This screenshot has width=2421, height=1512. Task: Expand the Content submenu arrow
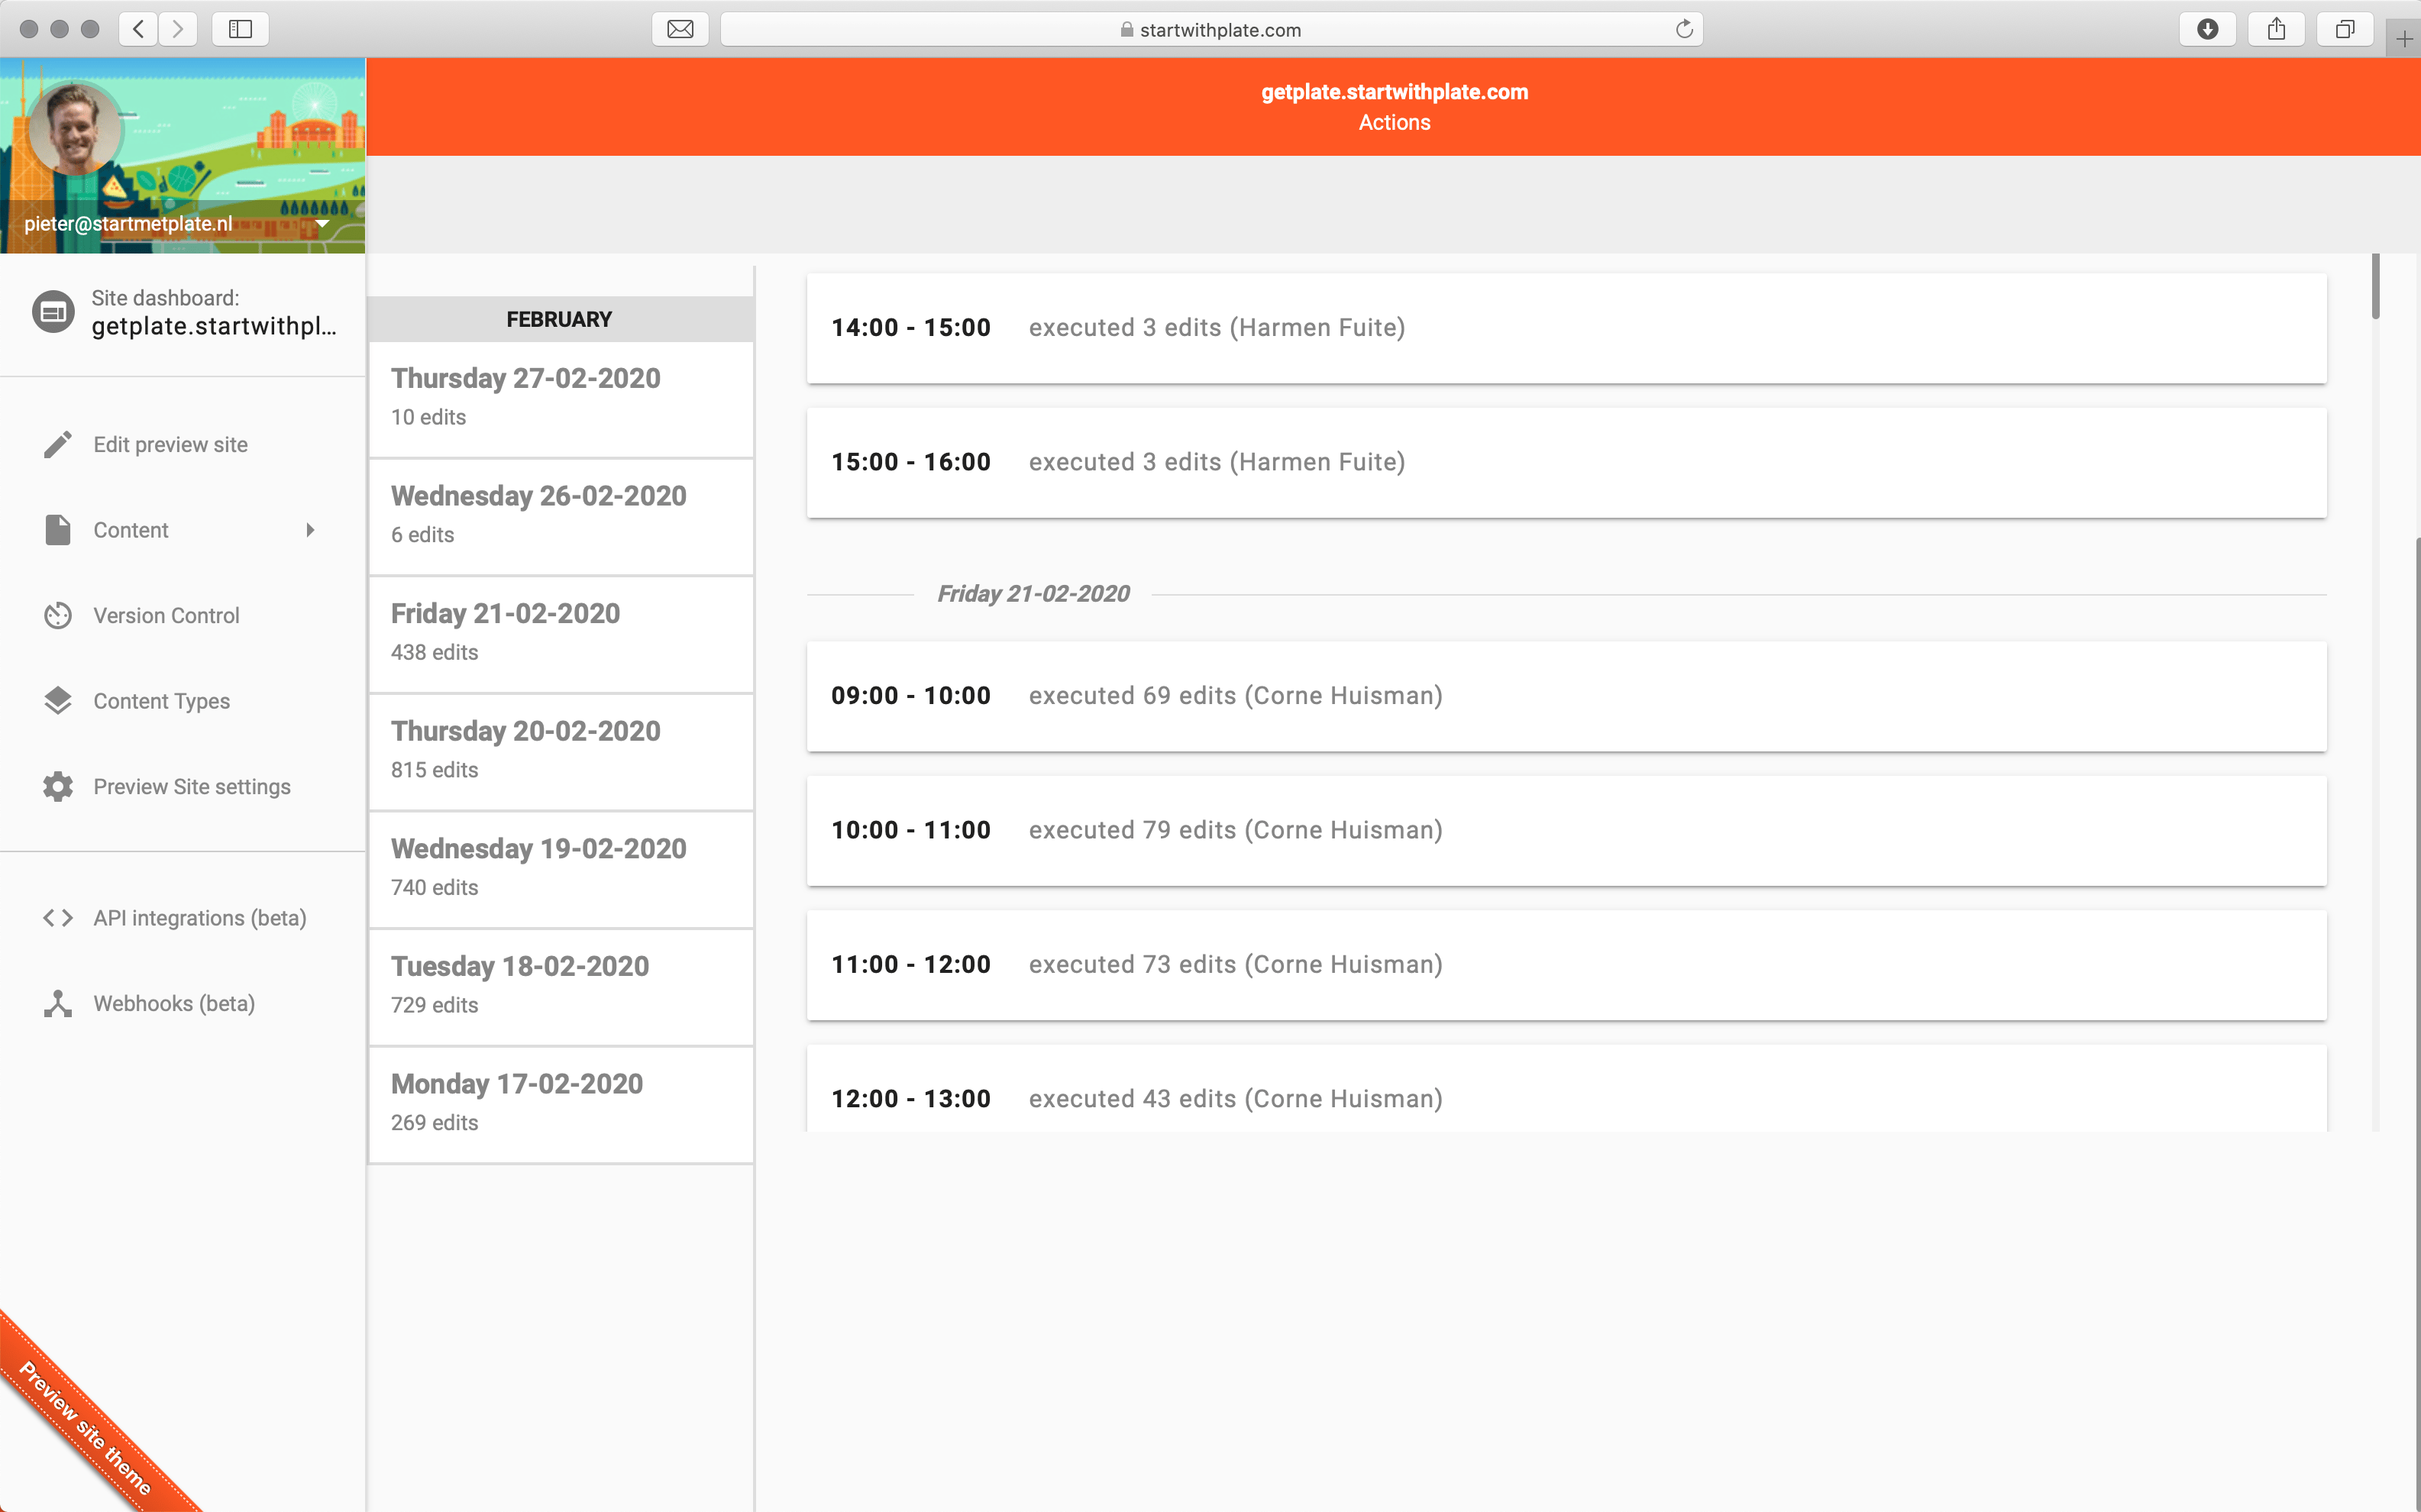[310, 530]
